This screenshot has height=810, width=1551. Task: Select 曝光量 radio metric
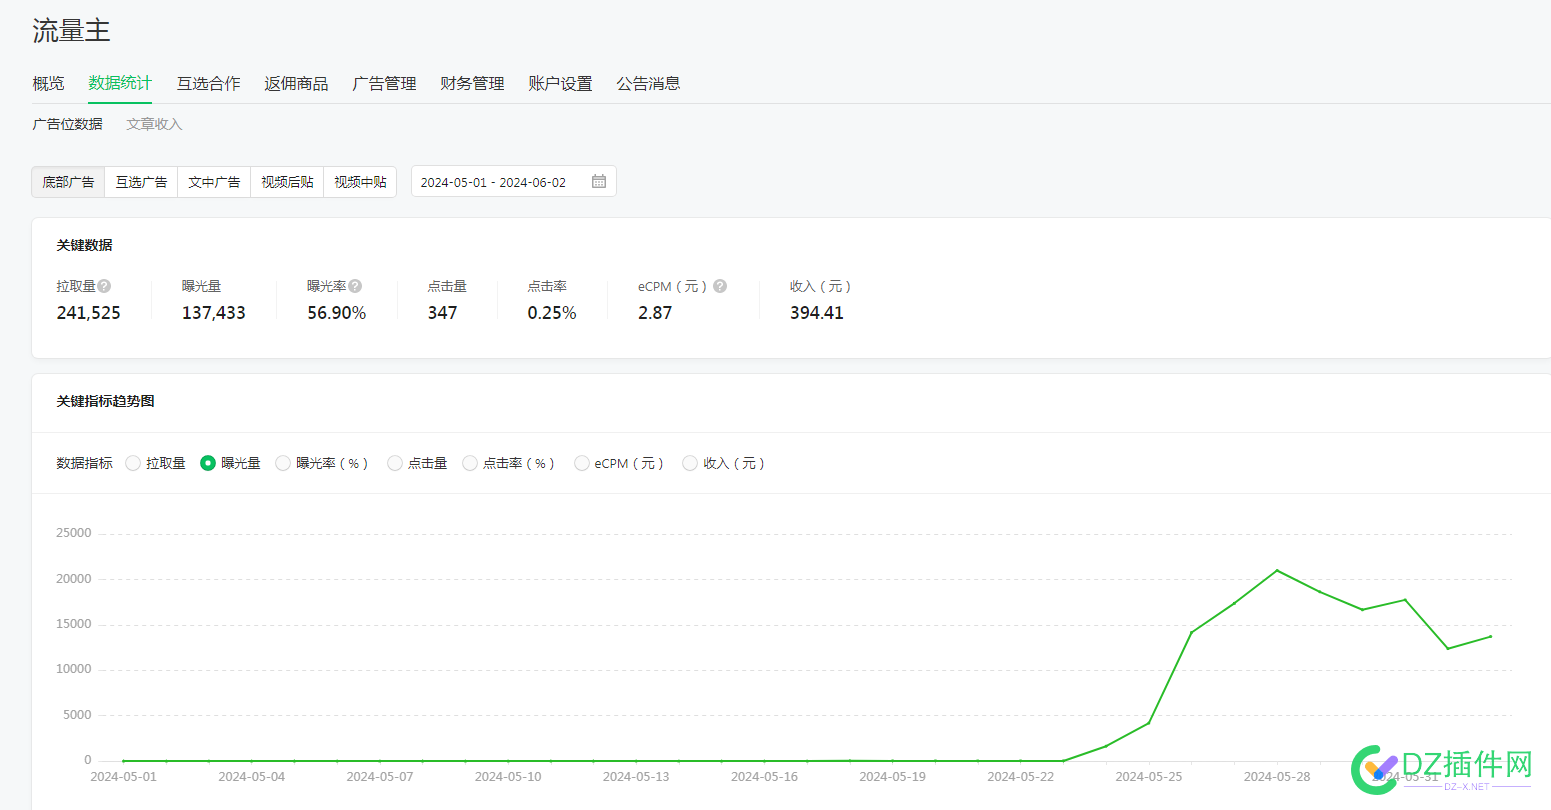[208, 463]
